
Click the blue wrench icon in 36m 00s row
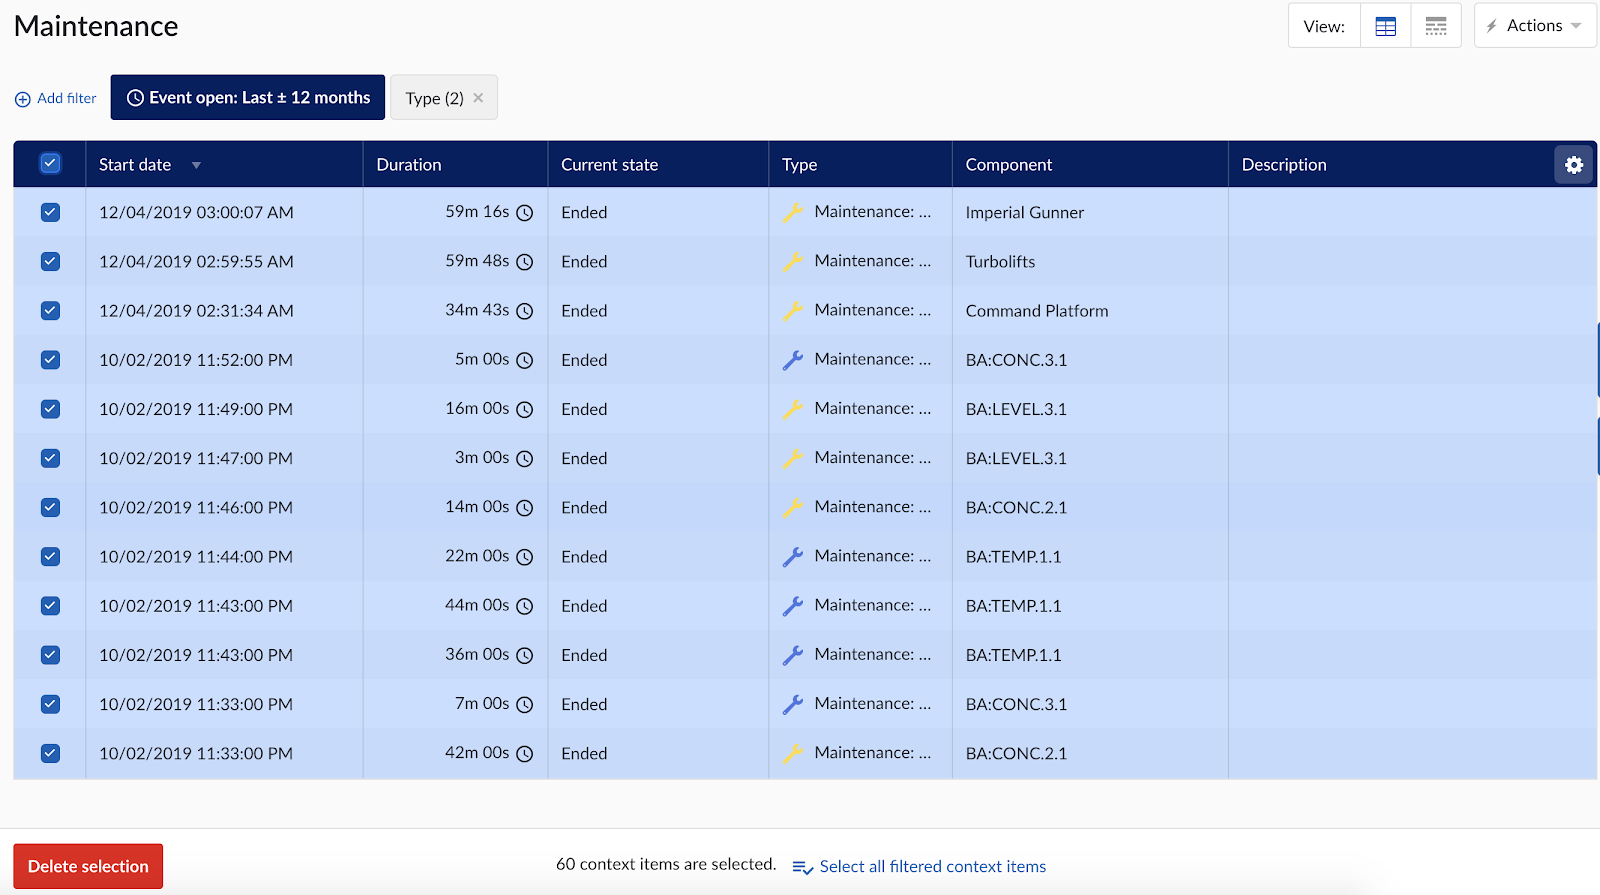coord(793,655)
